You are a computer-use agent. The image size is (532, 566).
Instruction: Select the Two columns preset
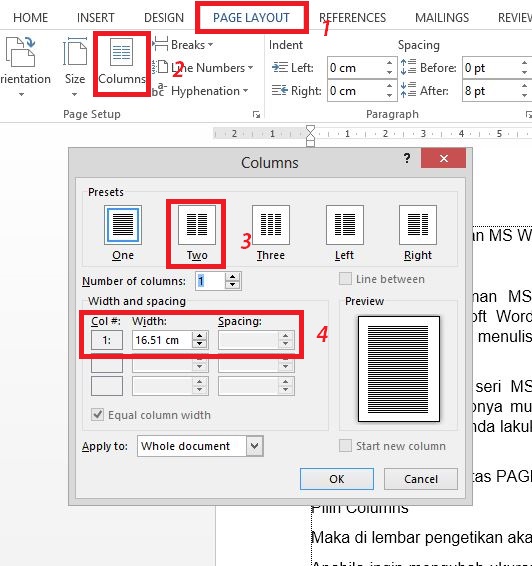197,232
